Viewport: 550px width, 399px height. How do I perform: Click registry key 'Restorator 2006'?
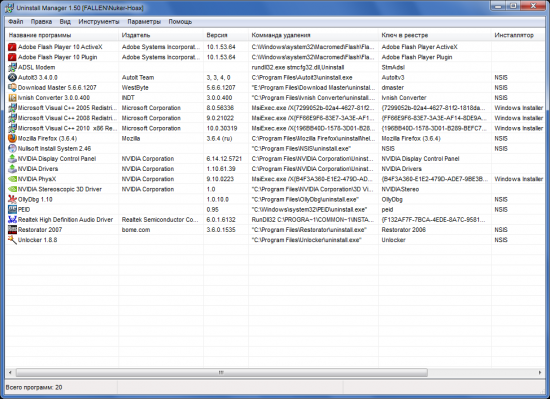click(404, 230)
